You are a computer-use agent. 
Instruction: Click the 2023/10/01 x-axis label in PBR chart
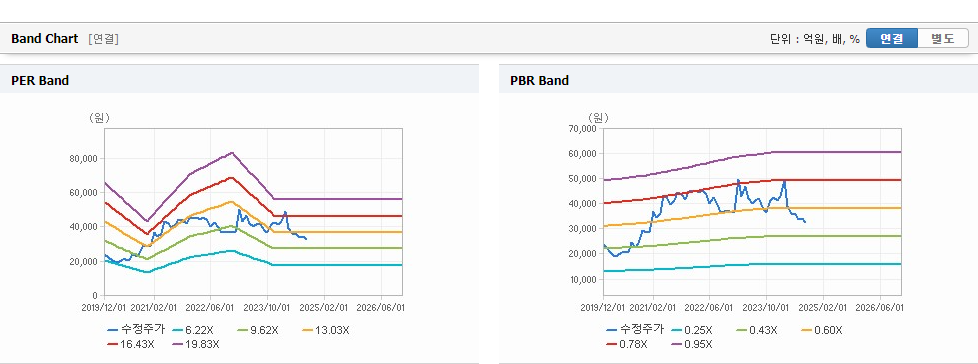coord(767,308)
